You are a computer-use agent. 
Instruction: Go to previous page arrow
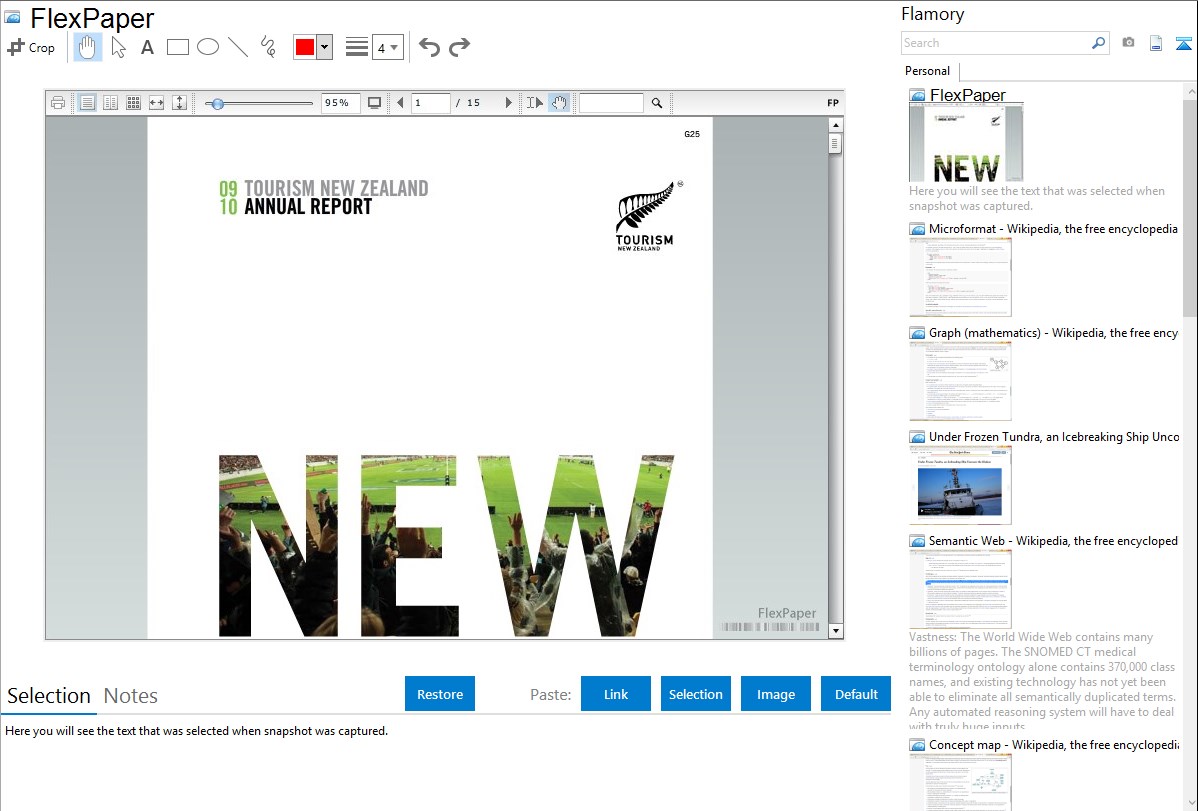[x=400, y=102]
